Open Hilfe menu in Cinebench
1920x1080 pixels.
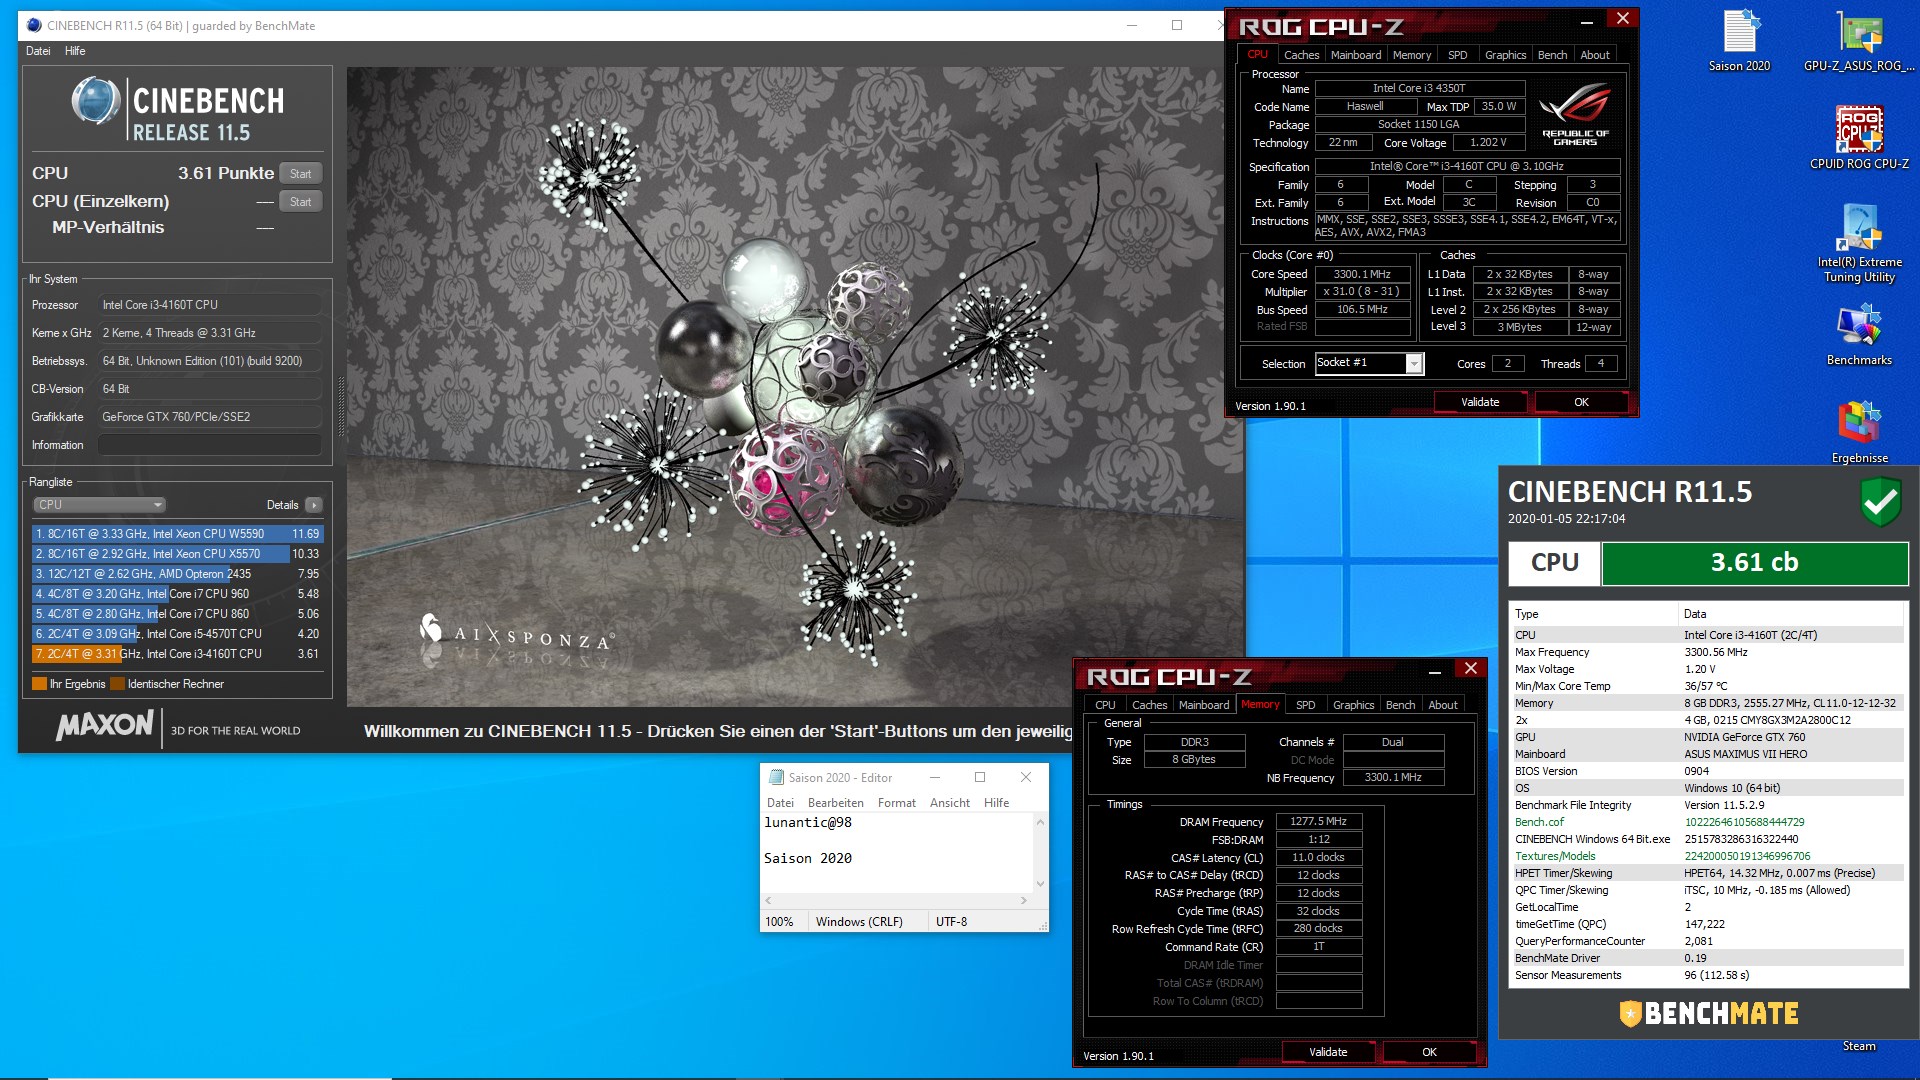click(x=75, y=51)
